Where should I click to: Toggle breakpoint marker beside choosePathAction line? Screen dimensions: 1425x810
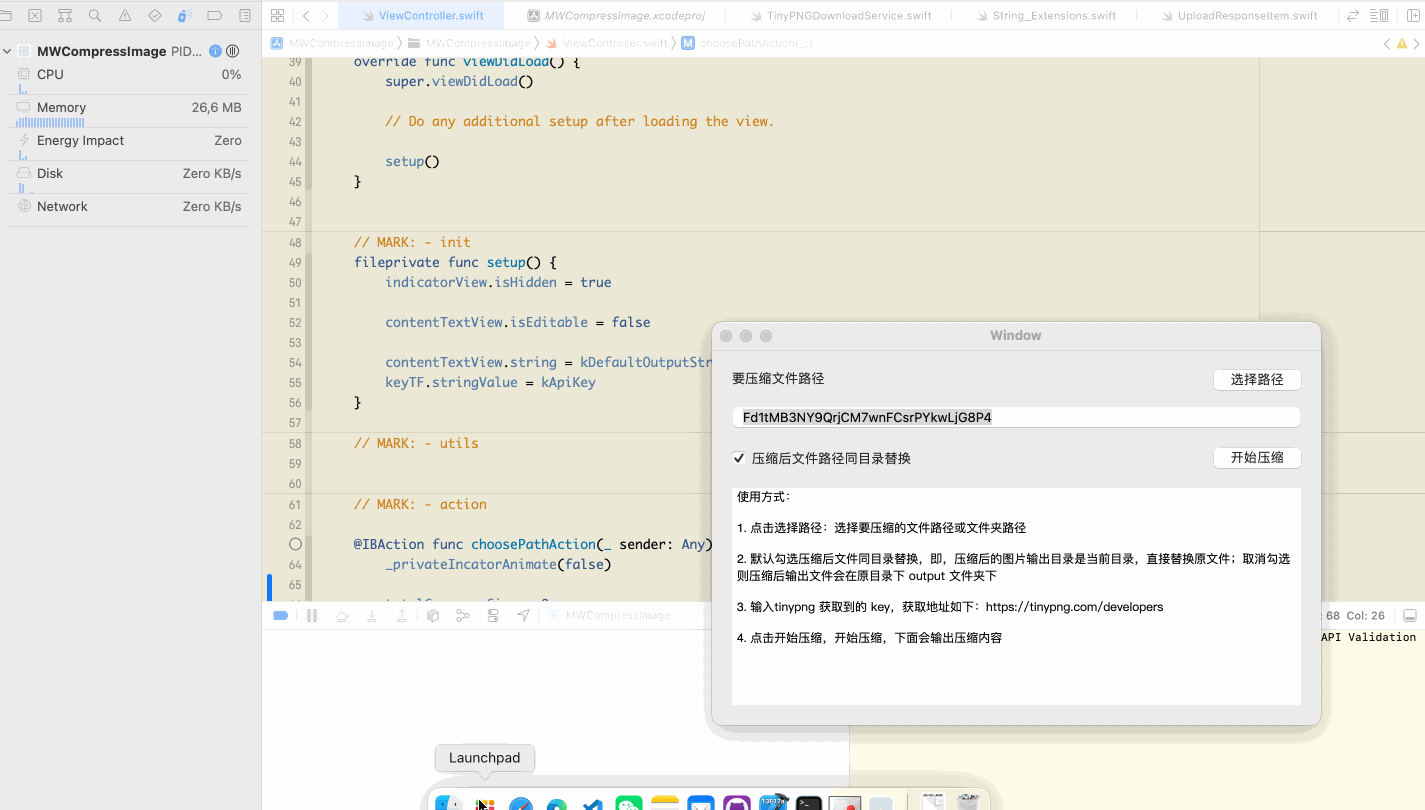pyautogui.click(x=295, y=544)
